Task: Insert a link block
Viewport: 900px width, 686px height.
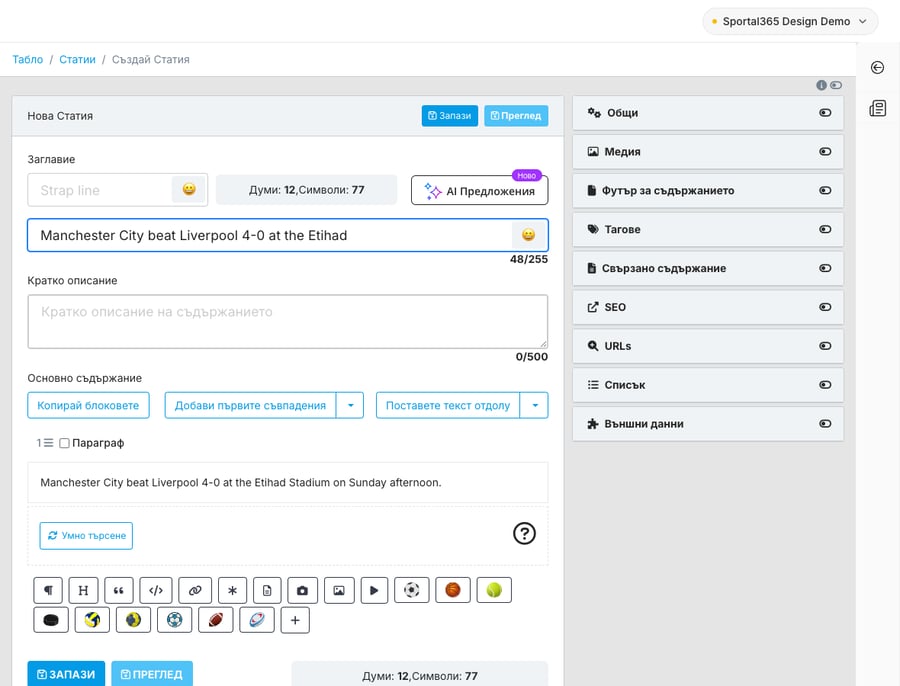Action: pos(195,590)
